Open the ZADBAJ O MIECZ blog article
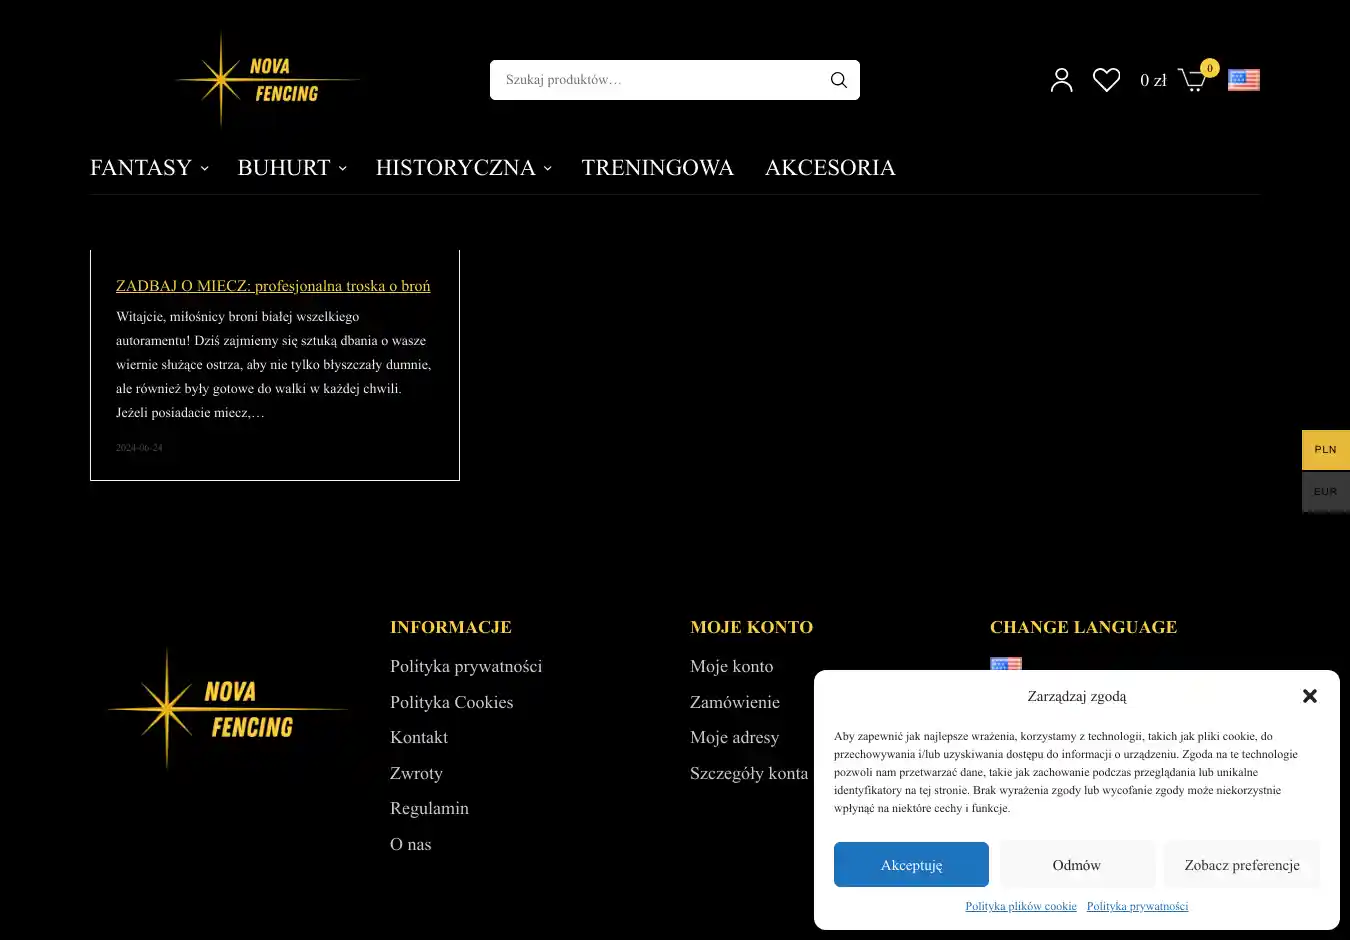1350x940 pixels. point(273,286)
